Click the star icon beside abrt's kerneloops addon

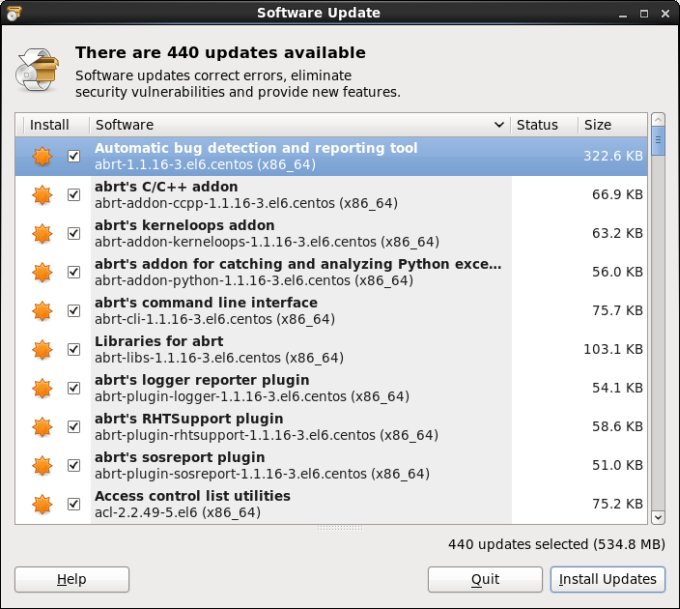point(42,233)
